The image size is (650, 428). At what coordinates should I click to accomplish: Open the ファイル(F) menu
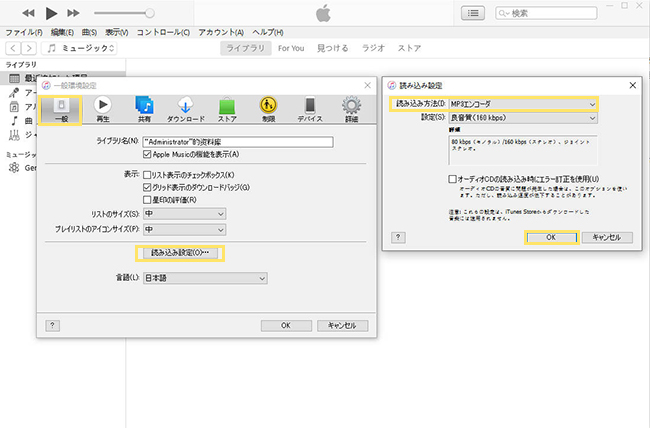click(x=24, y=32)
